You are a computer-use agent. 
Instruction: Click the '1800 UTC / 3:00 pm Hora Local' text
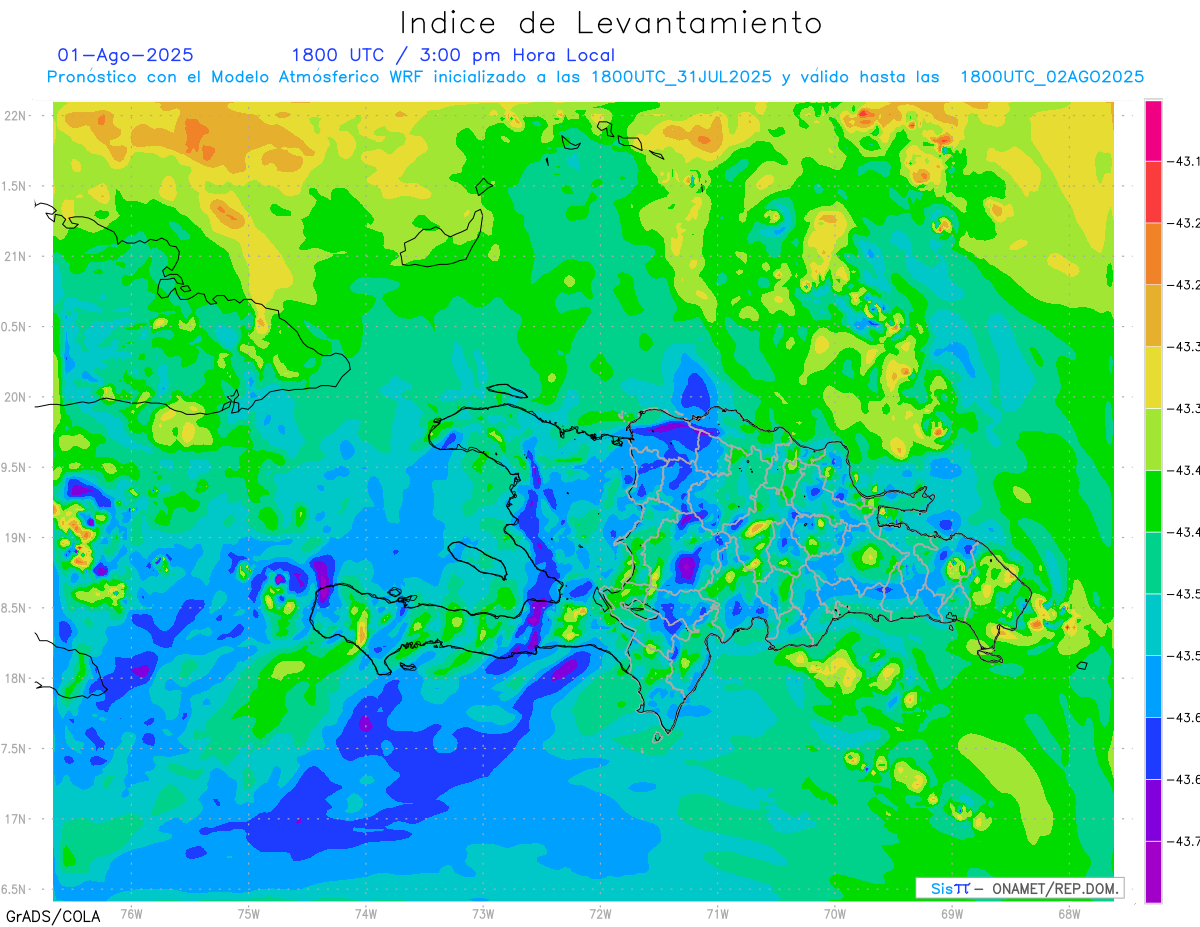[x=453, y=55]
